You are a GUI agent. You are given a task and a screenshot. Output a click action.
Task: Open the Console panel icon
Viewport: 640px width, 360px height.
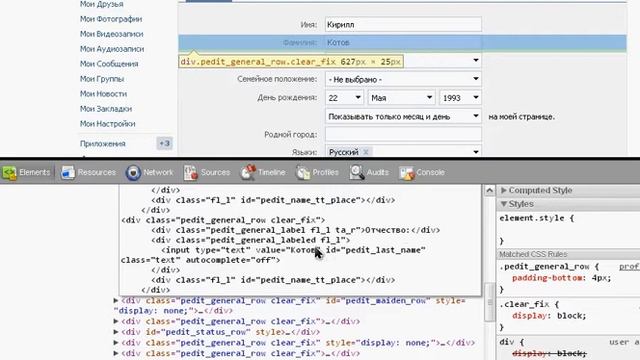pyautogui.click(x=407, y=173)
